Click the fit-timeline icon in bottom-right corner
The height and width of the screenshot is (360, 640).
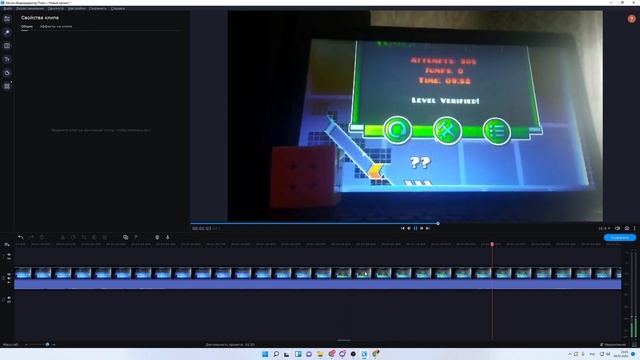(x=635, y=345)
